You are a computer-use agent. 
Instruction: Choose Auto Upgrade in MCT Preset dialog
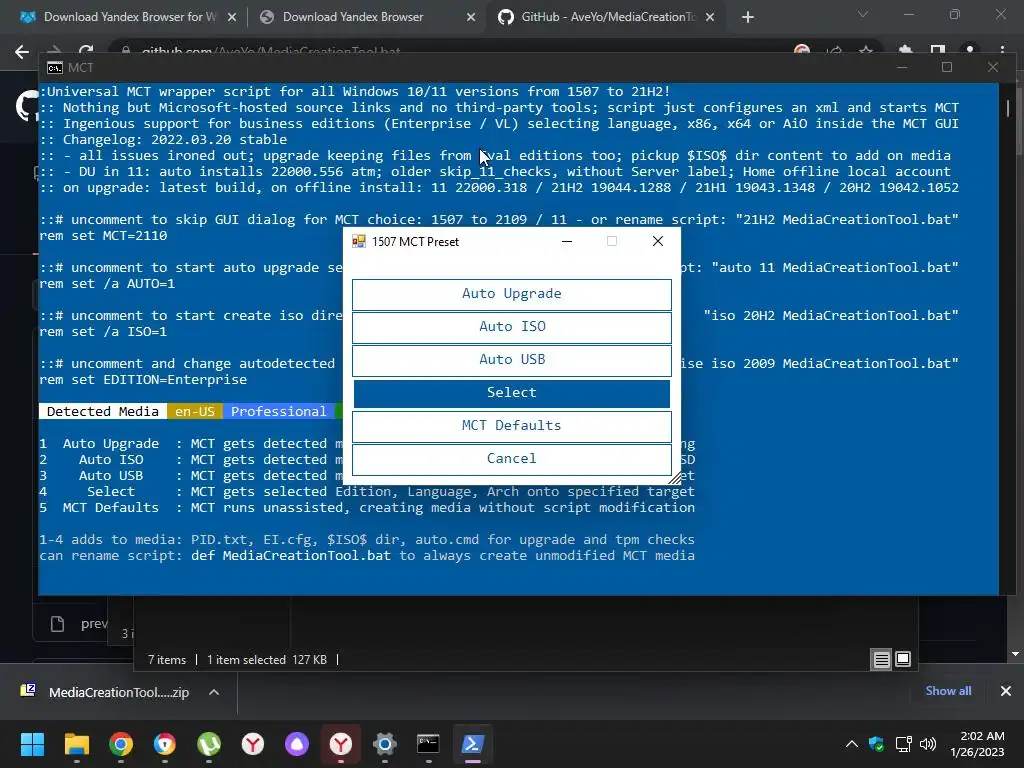511,294
